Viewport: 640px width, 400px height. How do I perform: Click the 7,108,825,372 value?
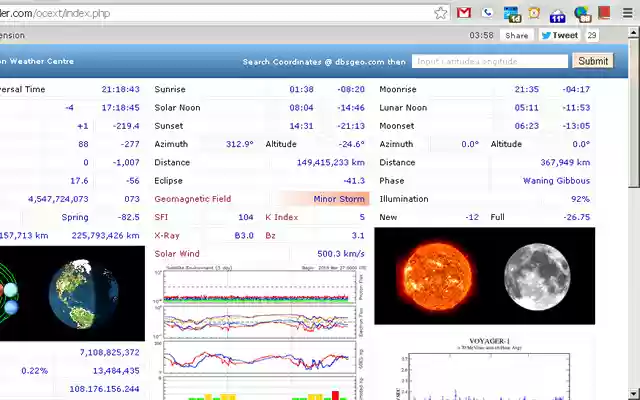click(x=109, y=352)
